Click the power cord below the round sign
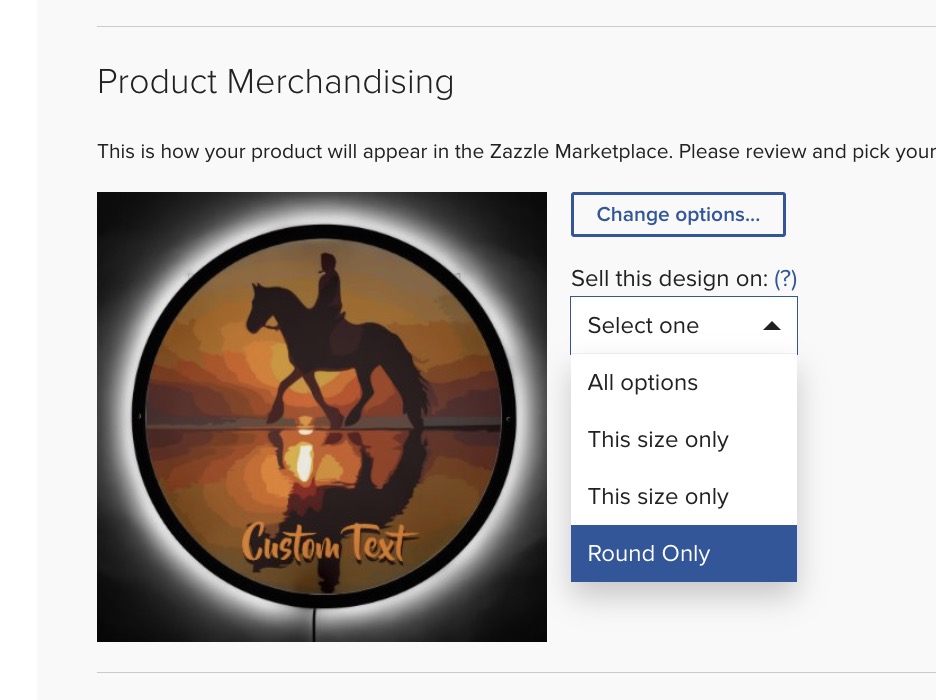The height and width of the screenshot is (700, 936). click(x=314, y=624)
